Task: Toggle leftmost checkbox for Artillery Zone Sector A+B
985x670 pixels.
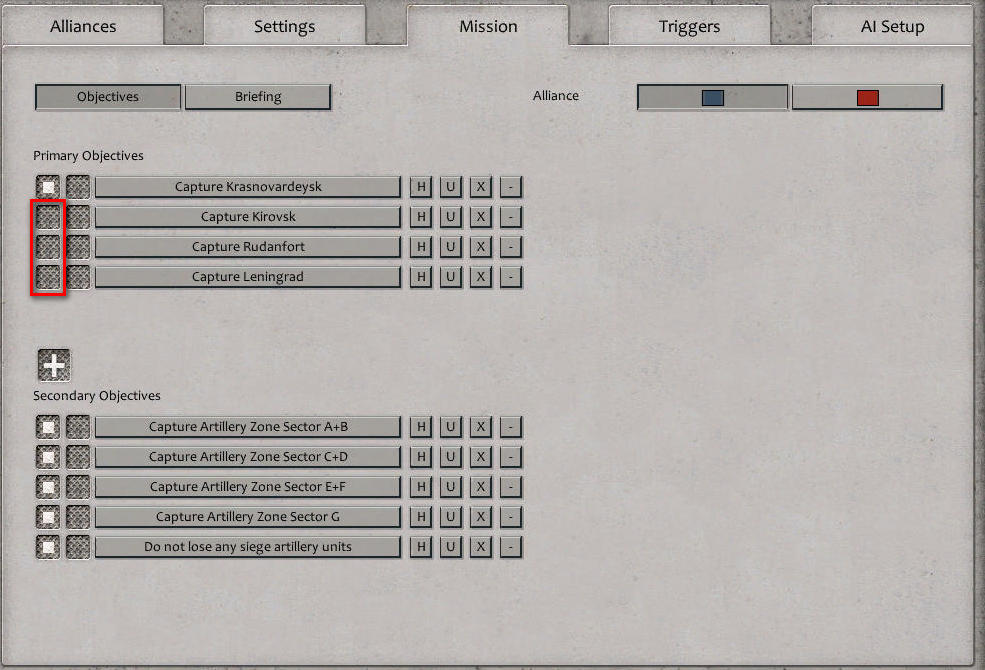Action: [x=48, y=427]
